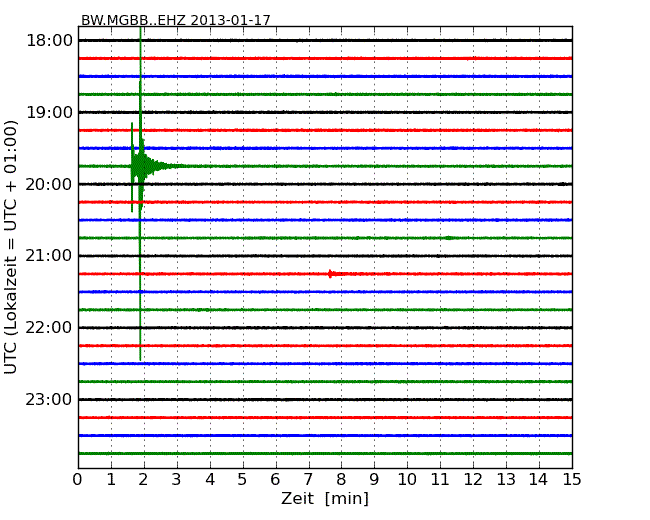
Task: Select the 22:00 time label
Action: click(49, 328)
